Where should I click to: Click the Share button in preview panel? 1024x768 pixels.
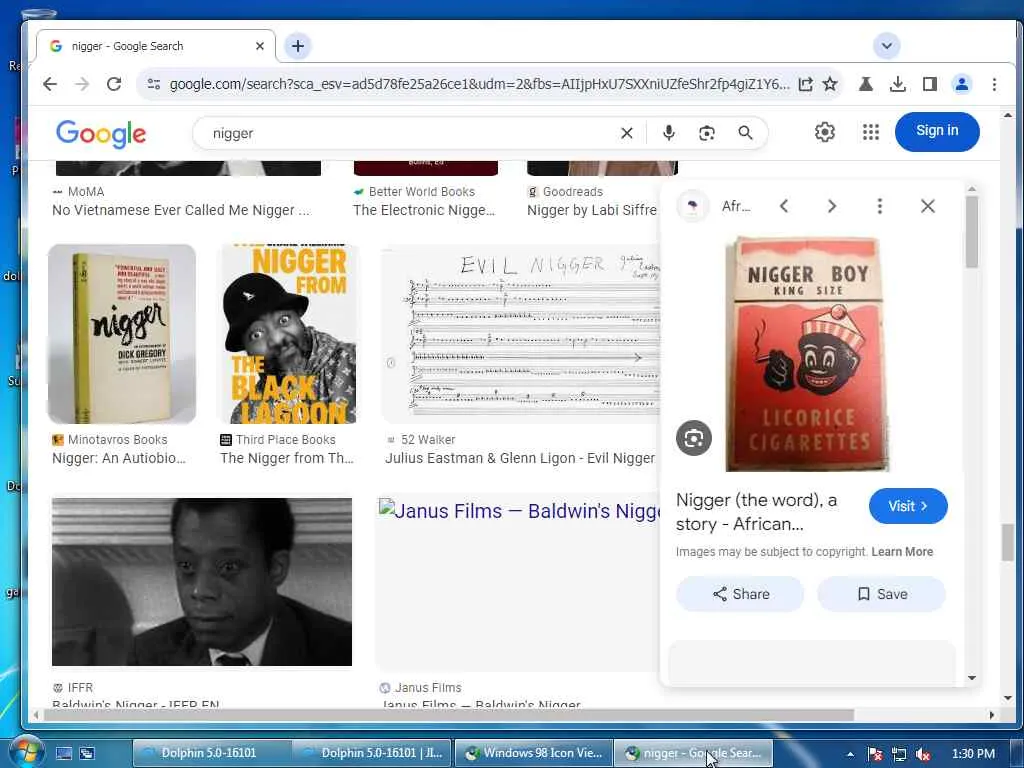740,594
